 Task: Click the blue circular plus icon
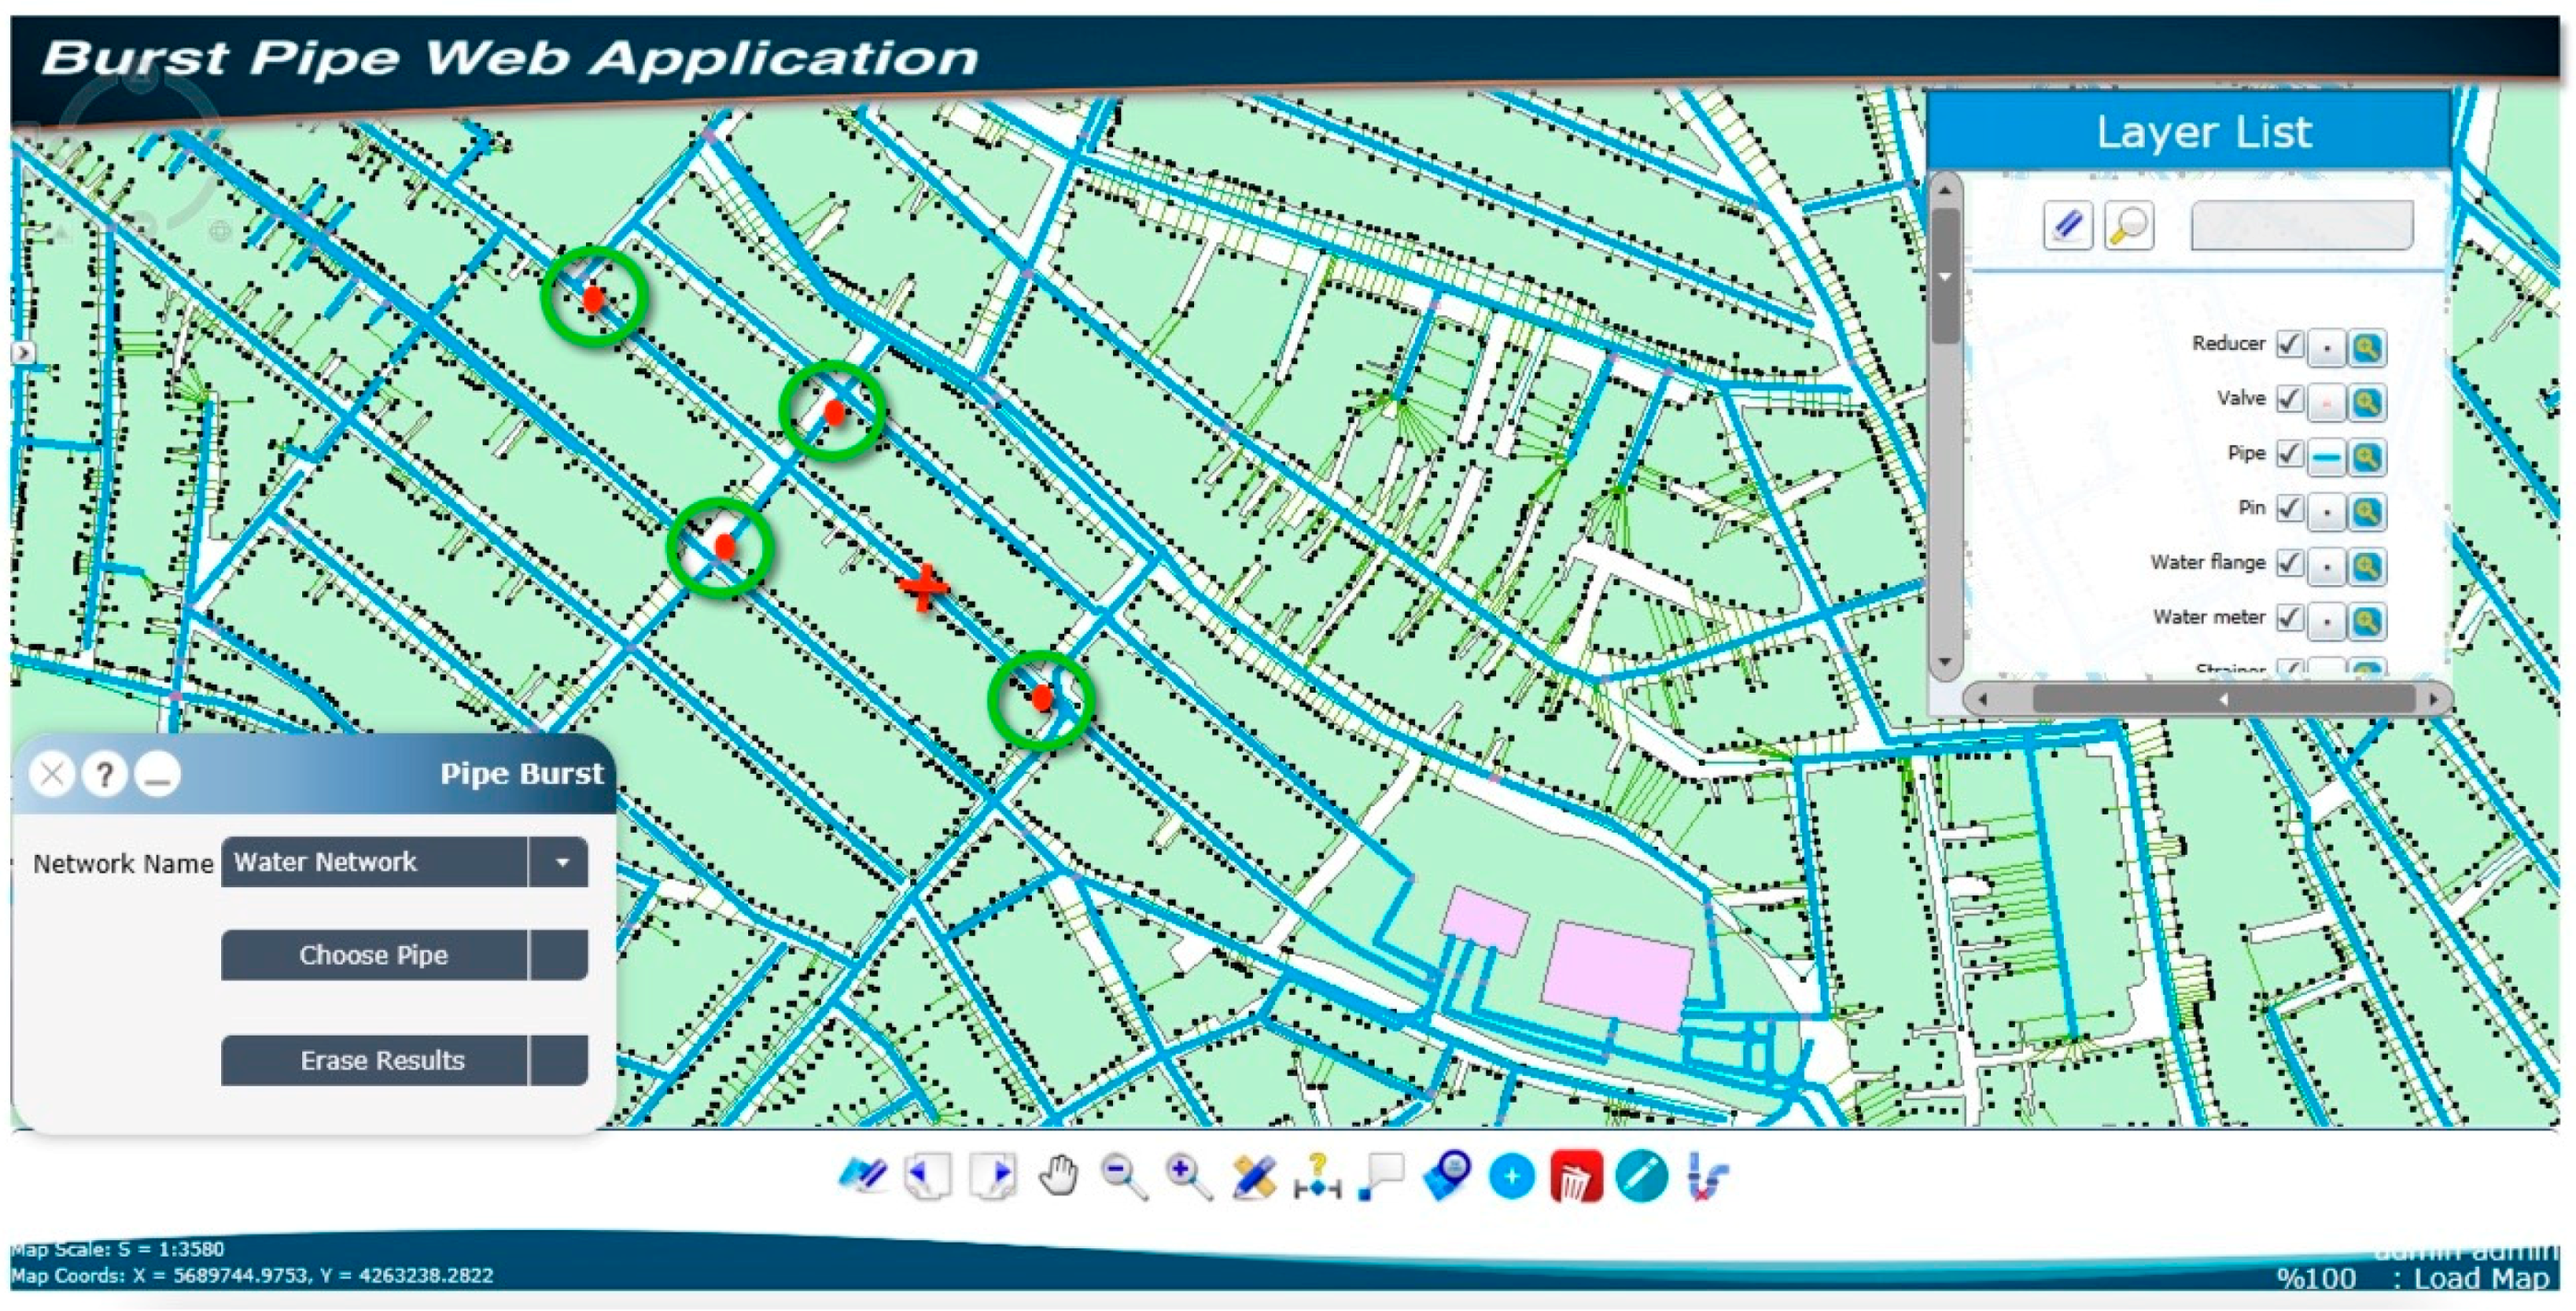tap(1511, 1176)
